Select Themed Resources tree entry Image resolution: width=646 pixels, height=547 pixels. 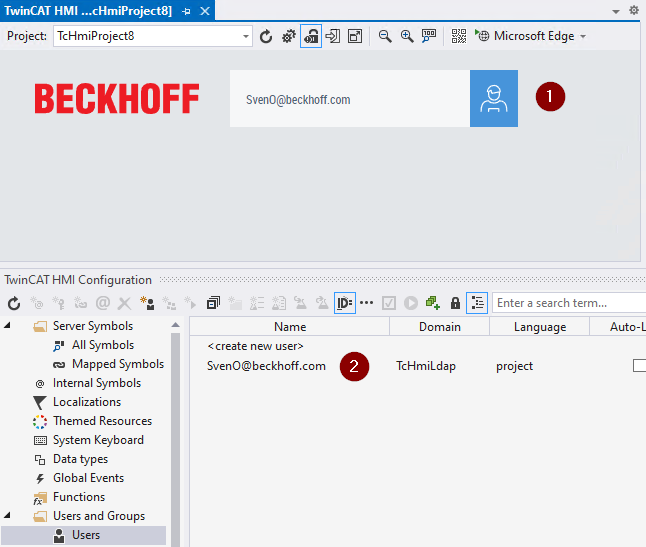pyautogui.click(x=102, y=421)
